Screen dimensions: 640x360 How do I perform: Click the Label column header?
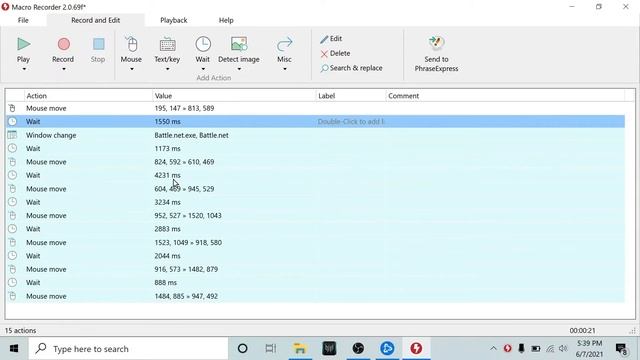point(351,96)
